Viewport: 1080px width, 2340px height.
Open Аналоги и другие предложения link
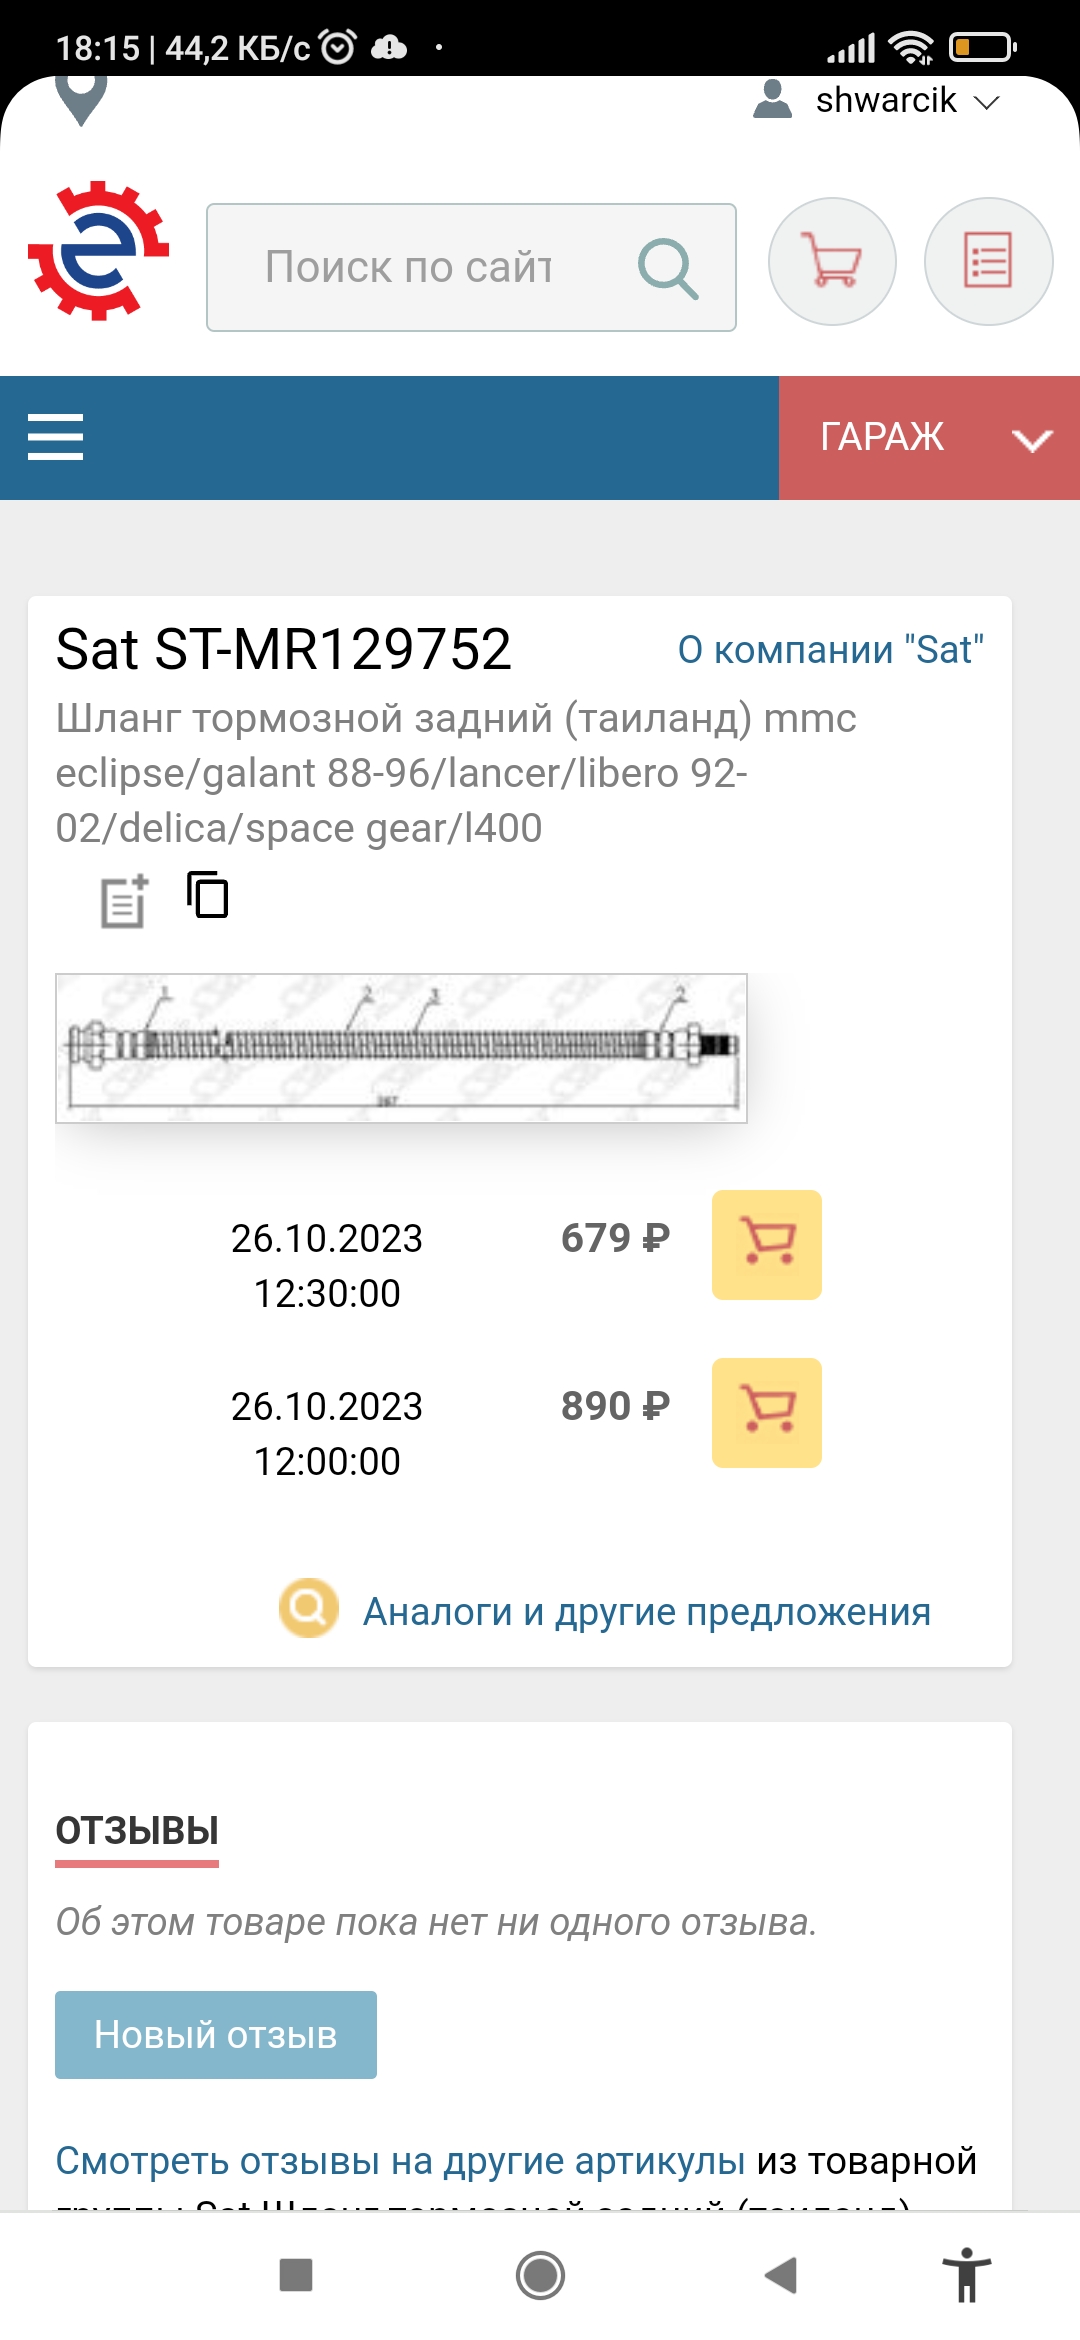[x=646, y=1612]
